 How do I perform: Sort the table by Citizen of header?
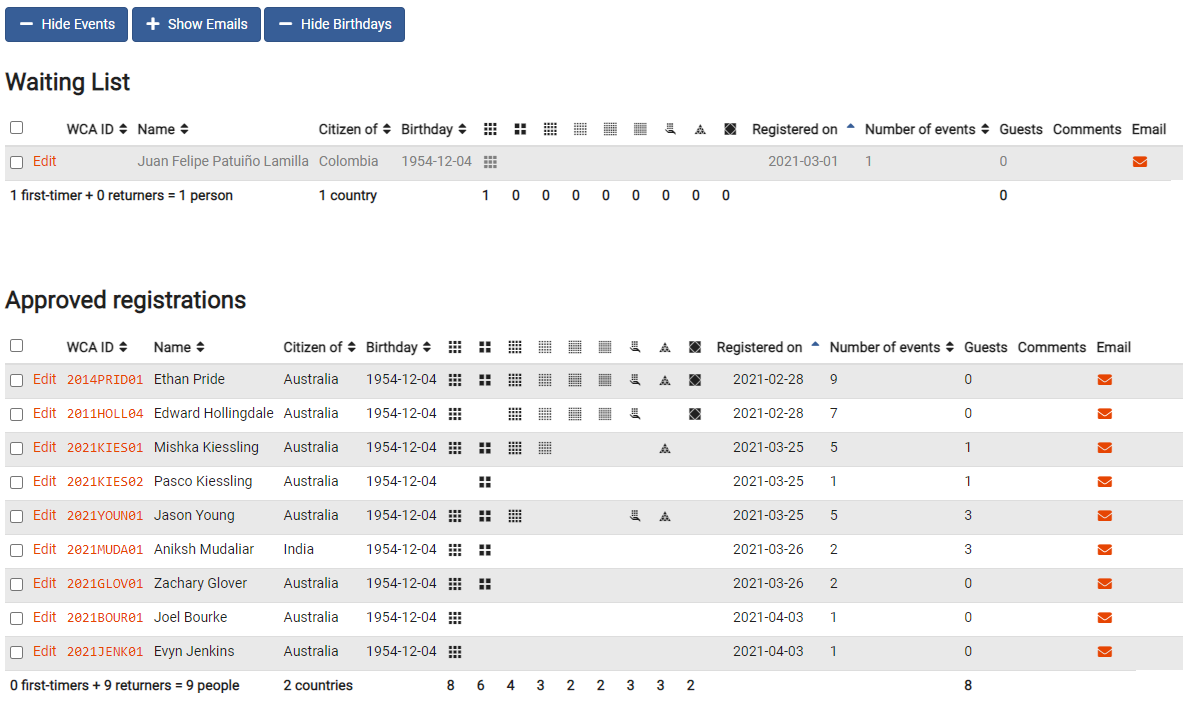[x=318, y=347]
